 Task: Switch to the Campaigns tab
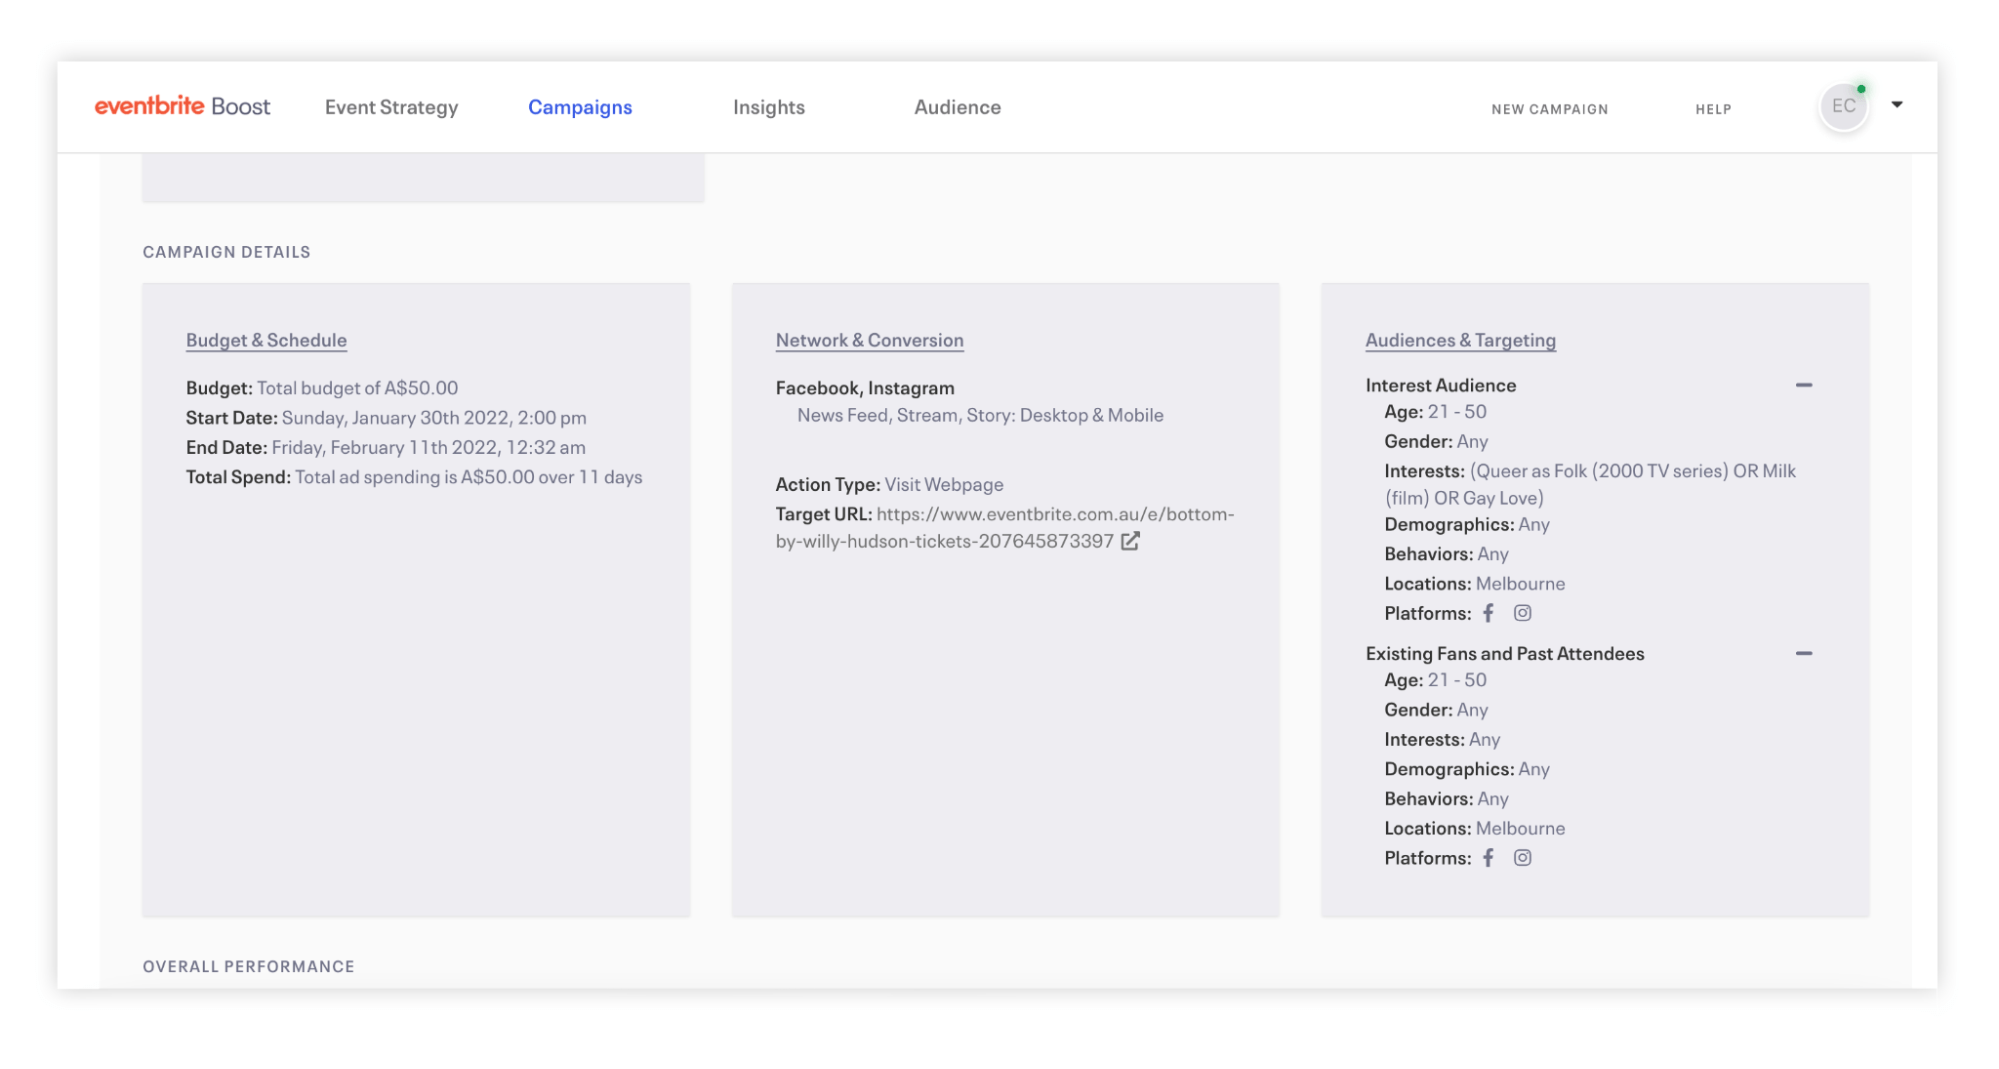pos(580,107)
